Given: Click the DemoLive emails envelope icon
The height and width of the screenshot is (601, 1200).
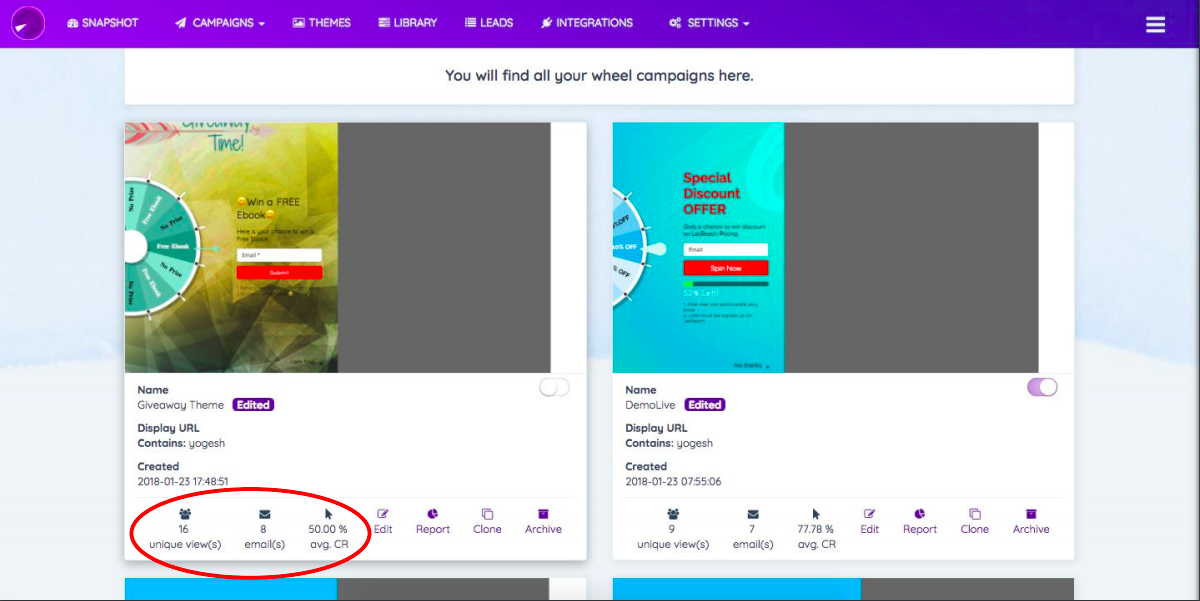Looking at the screenshot, I should tap(752, 514).
